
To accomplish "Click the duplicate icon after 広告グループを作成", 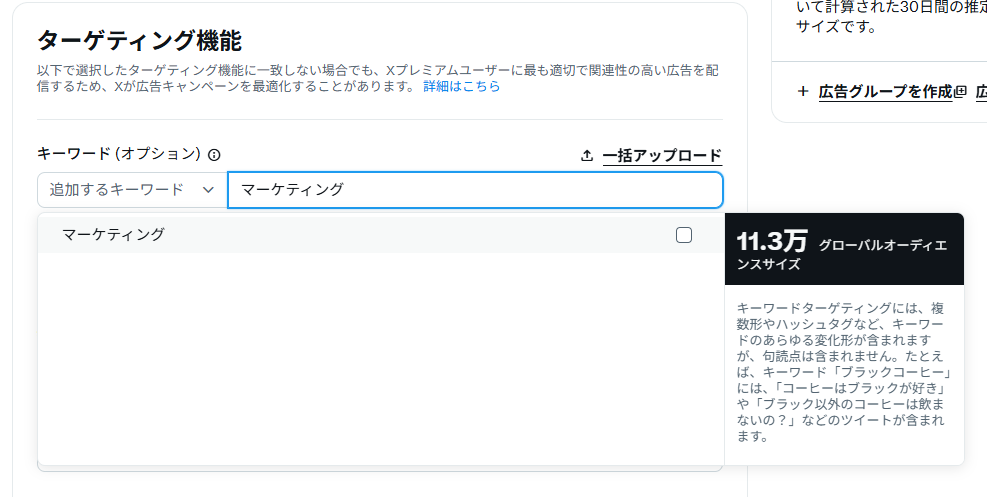I will [x=960, y=92].
